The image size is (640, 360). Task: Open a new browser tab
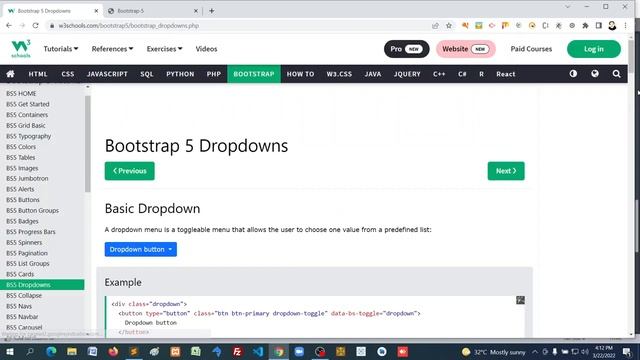[x=211, y=11]
